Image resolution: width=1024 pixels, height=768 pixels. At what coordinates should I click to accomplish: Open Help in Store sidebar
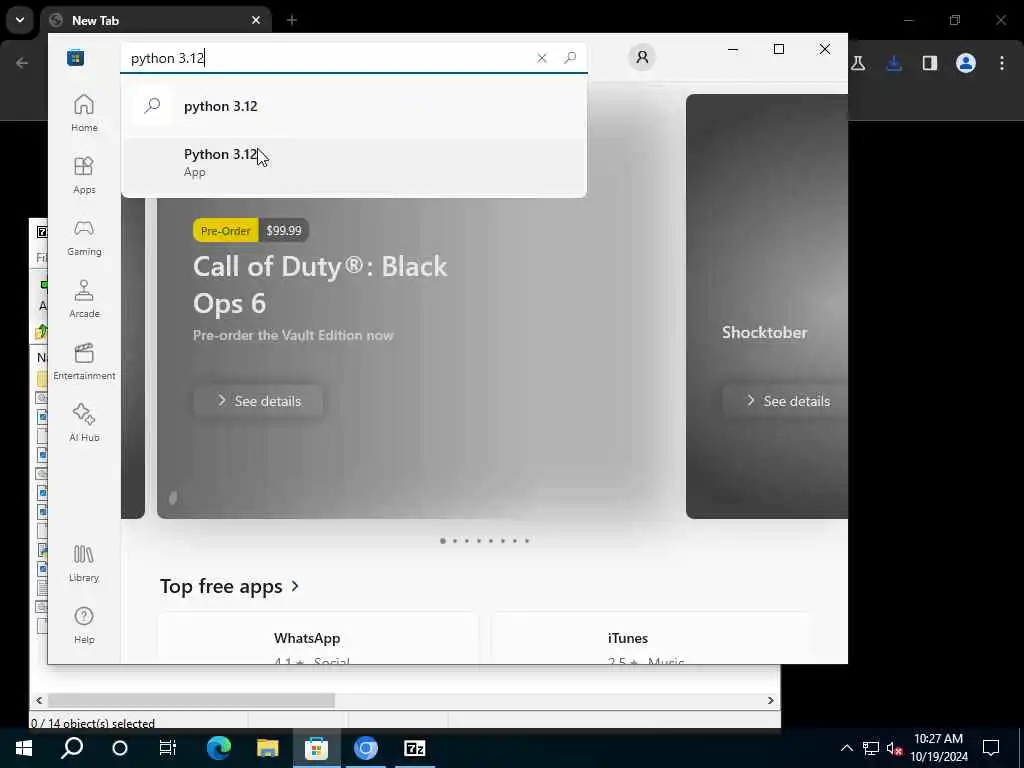pos(84,625)
